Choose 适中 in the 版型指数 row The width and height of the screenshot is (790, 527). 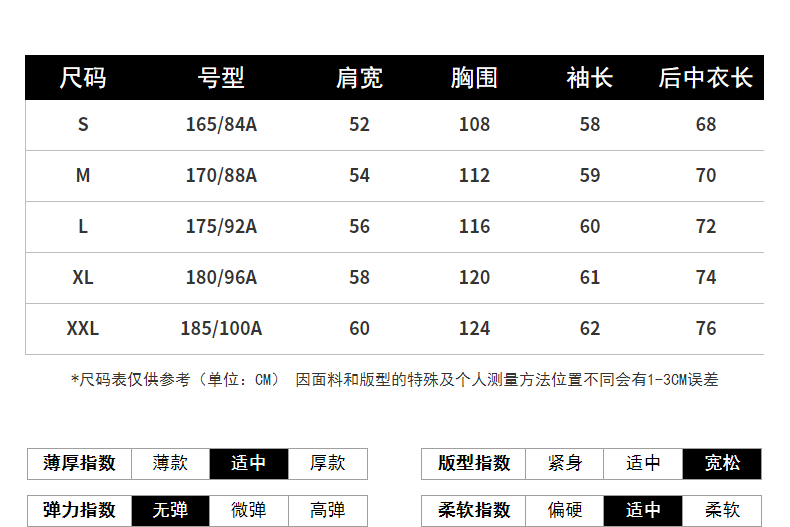643,464
